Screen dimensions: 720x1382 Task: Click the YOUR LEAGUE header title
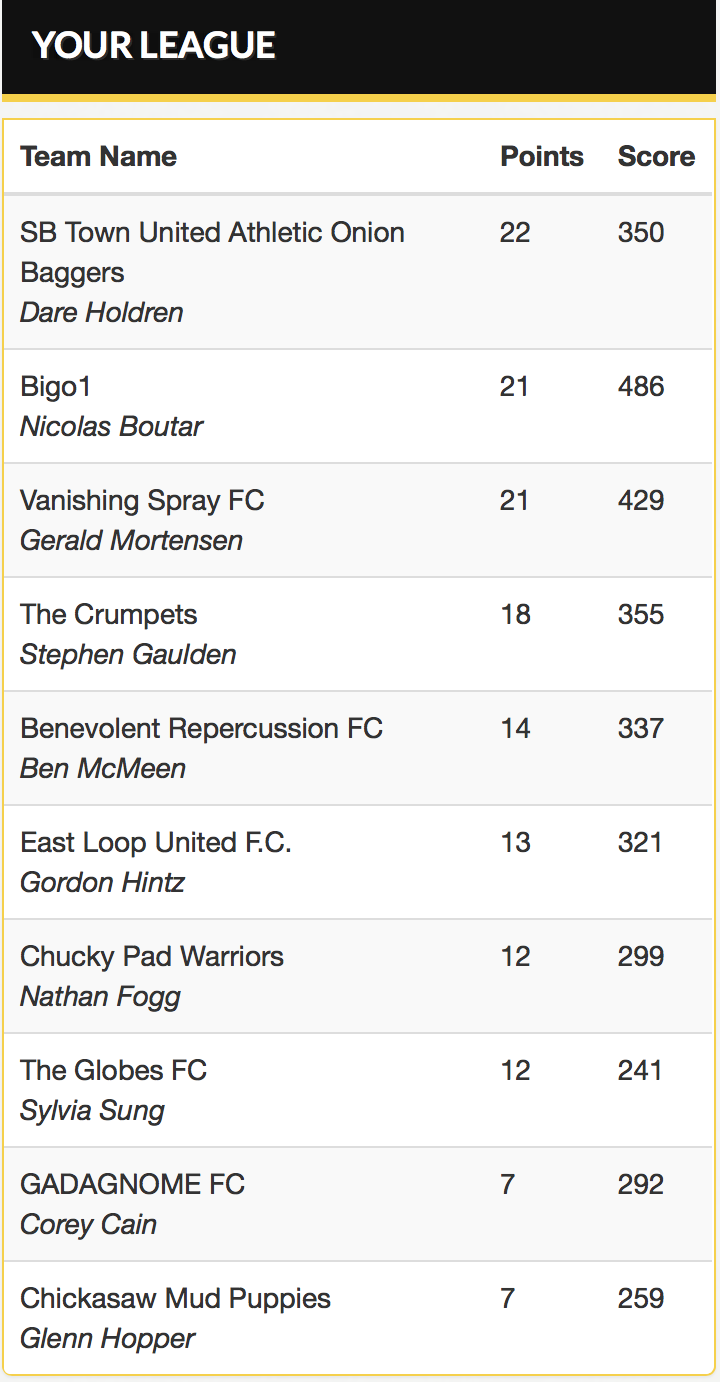click(x=153, y=45)
